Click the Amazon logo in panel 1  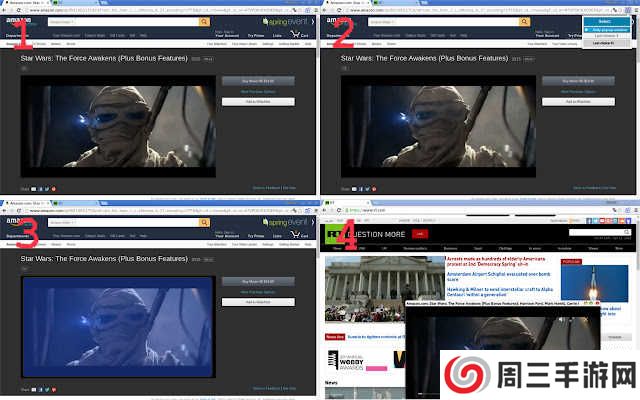(24, 20)
